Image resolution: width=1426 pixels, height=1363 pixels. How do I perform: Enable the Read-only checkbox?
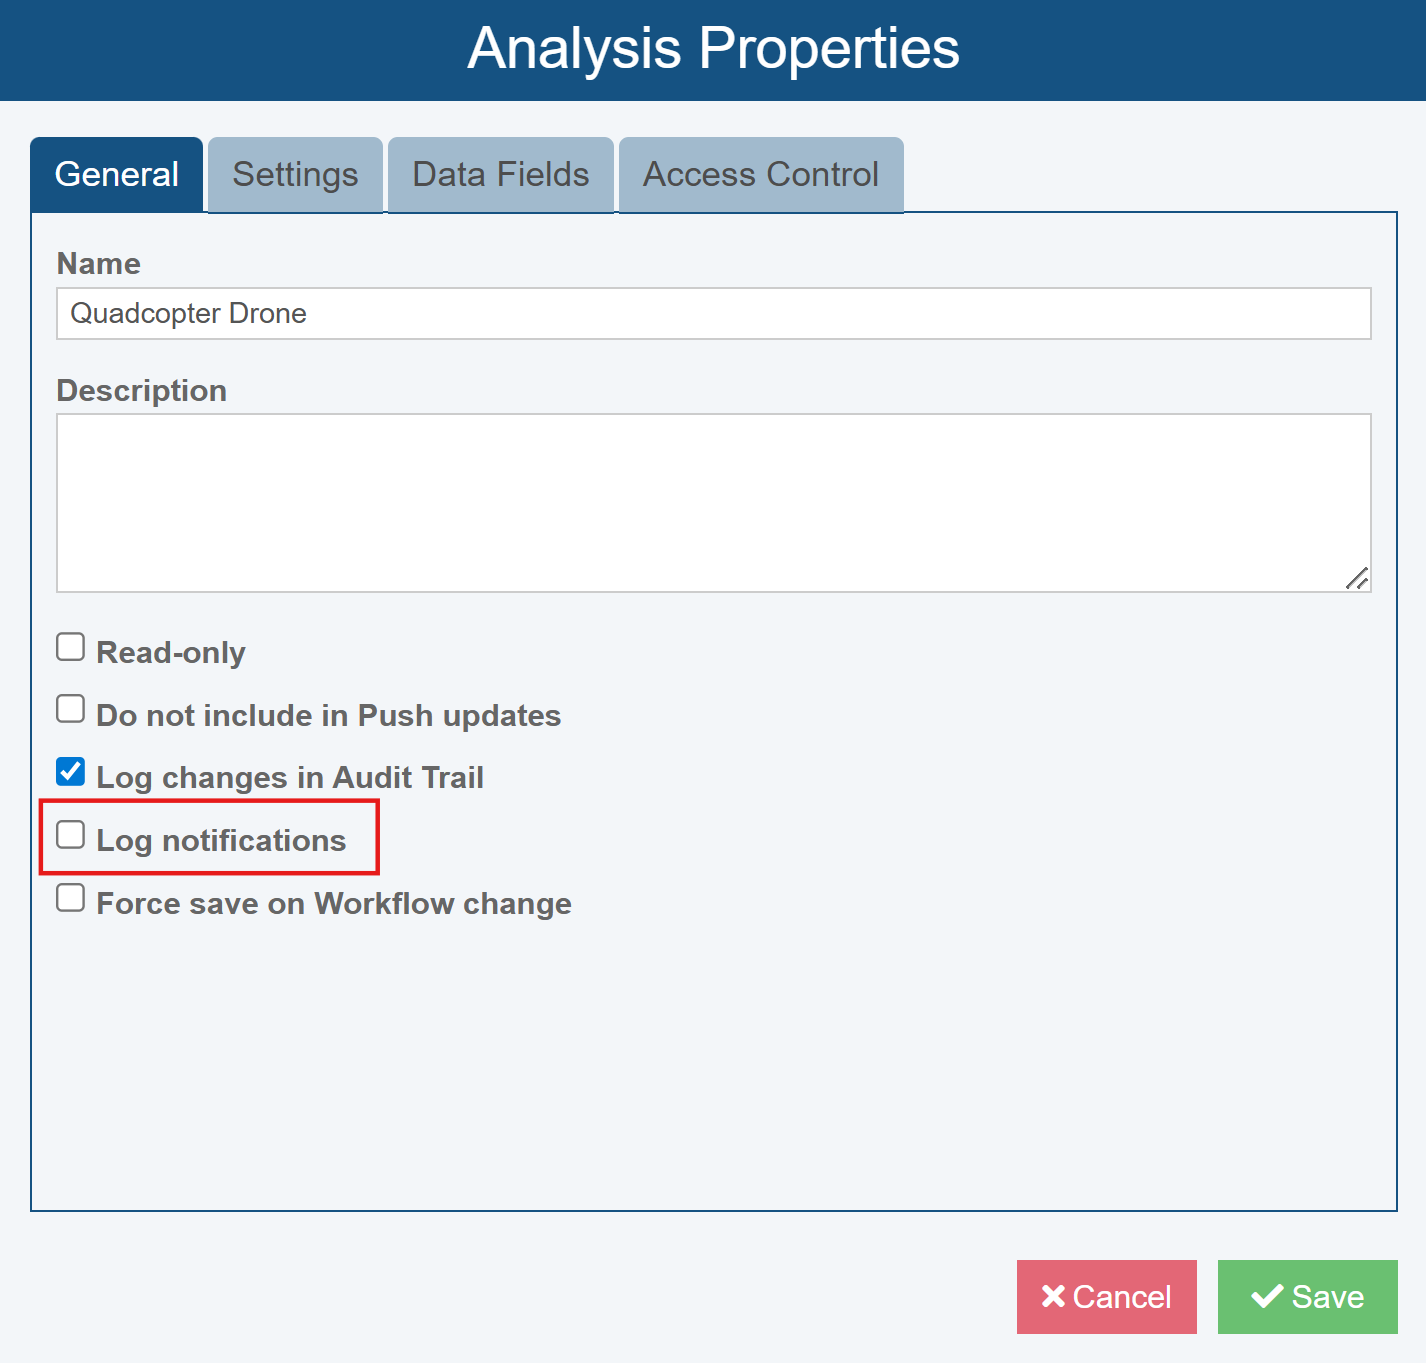(x=71, y=647)
